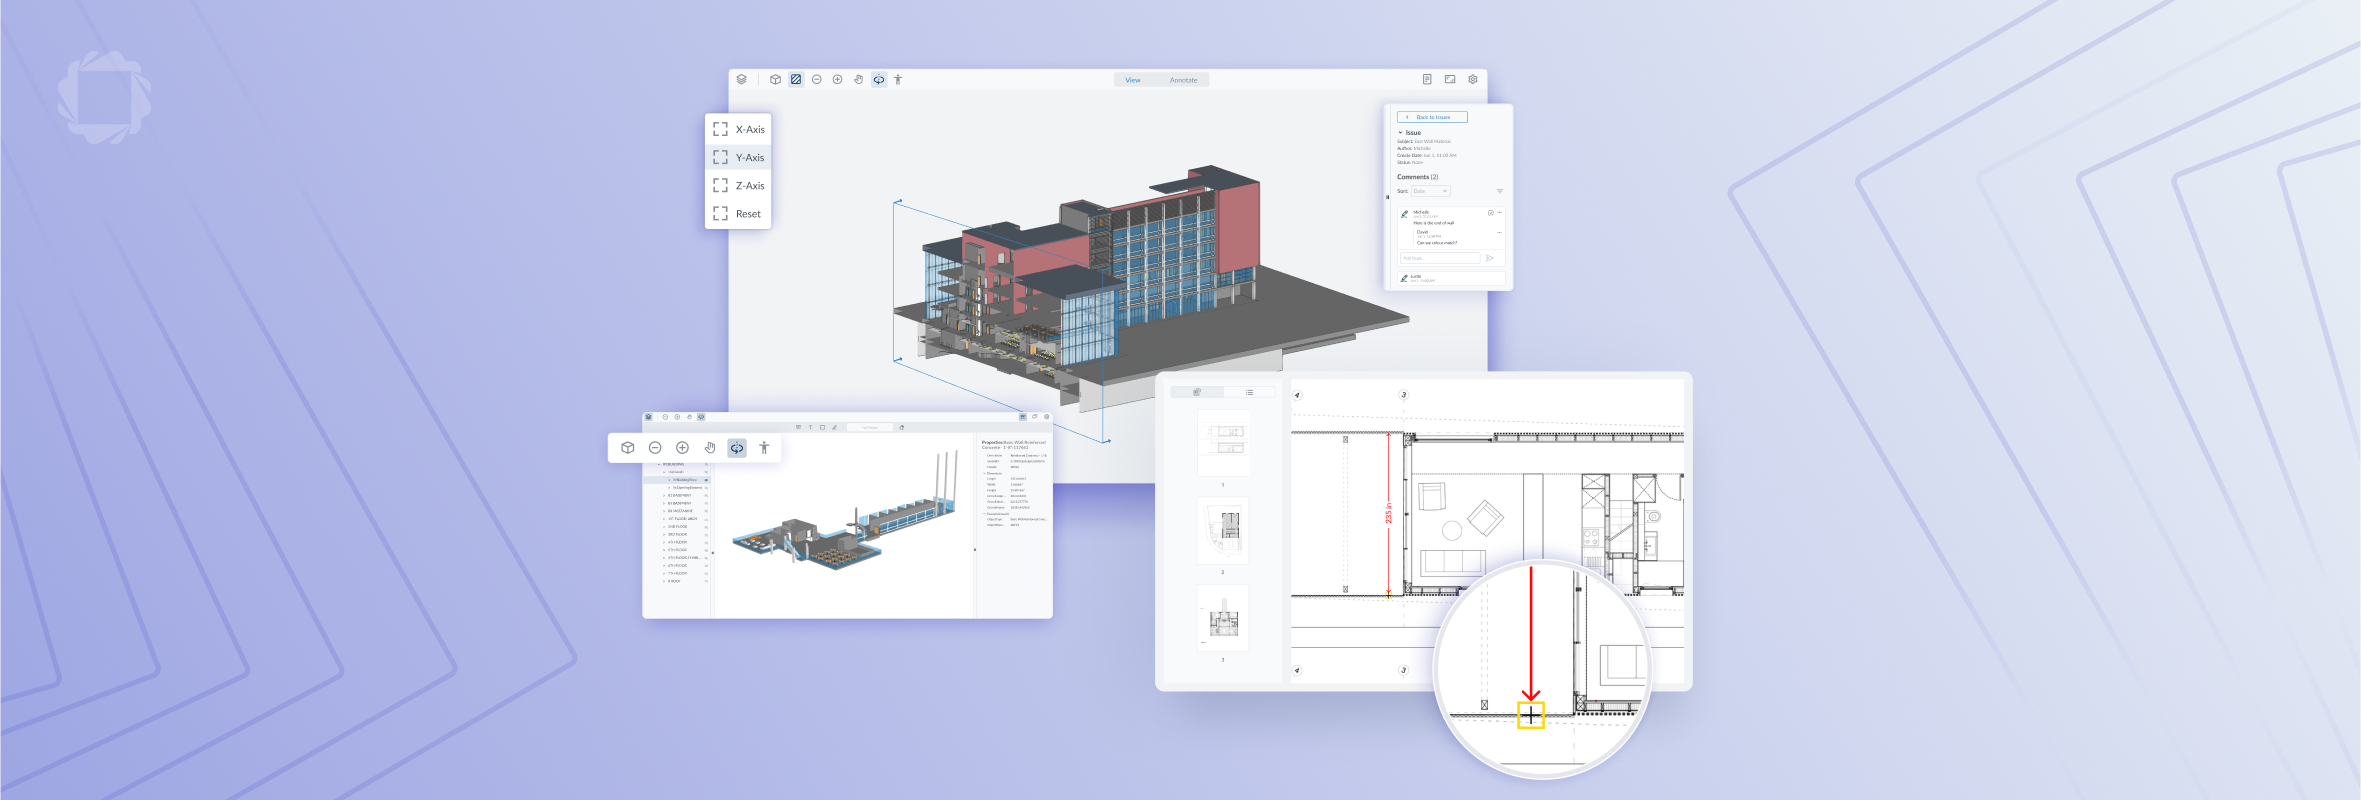Click the preset input field in small window annotation bar

(x=870, y=427)
